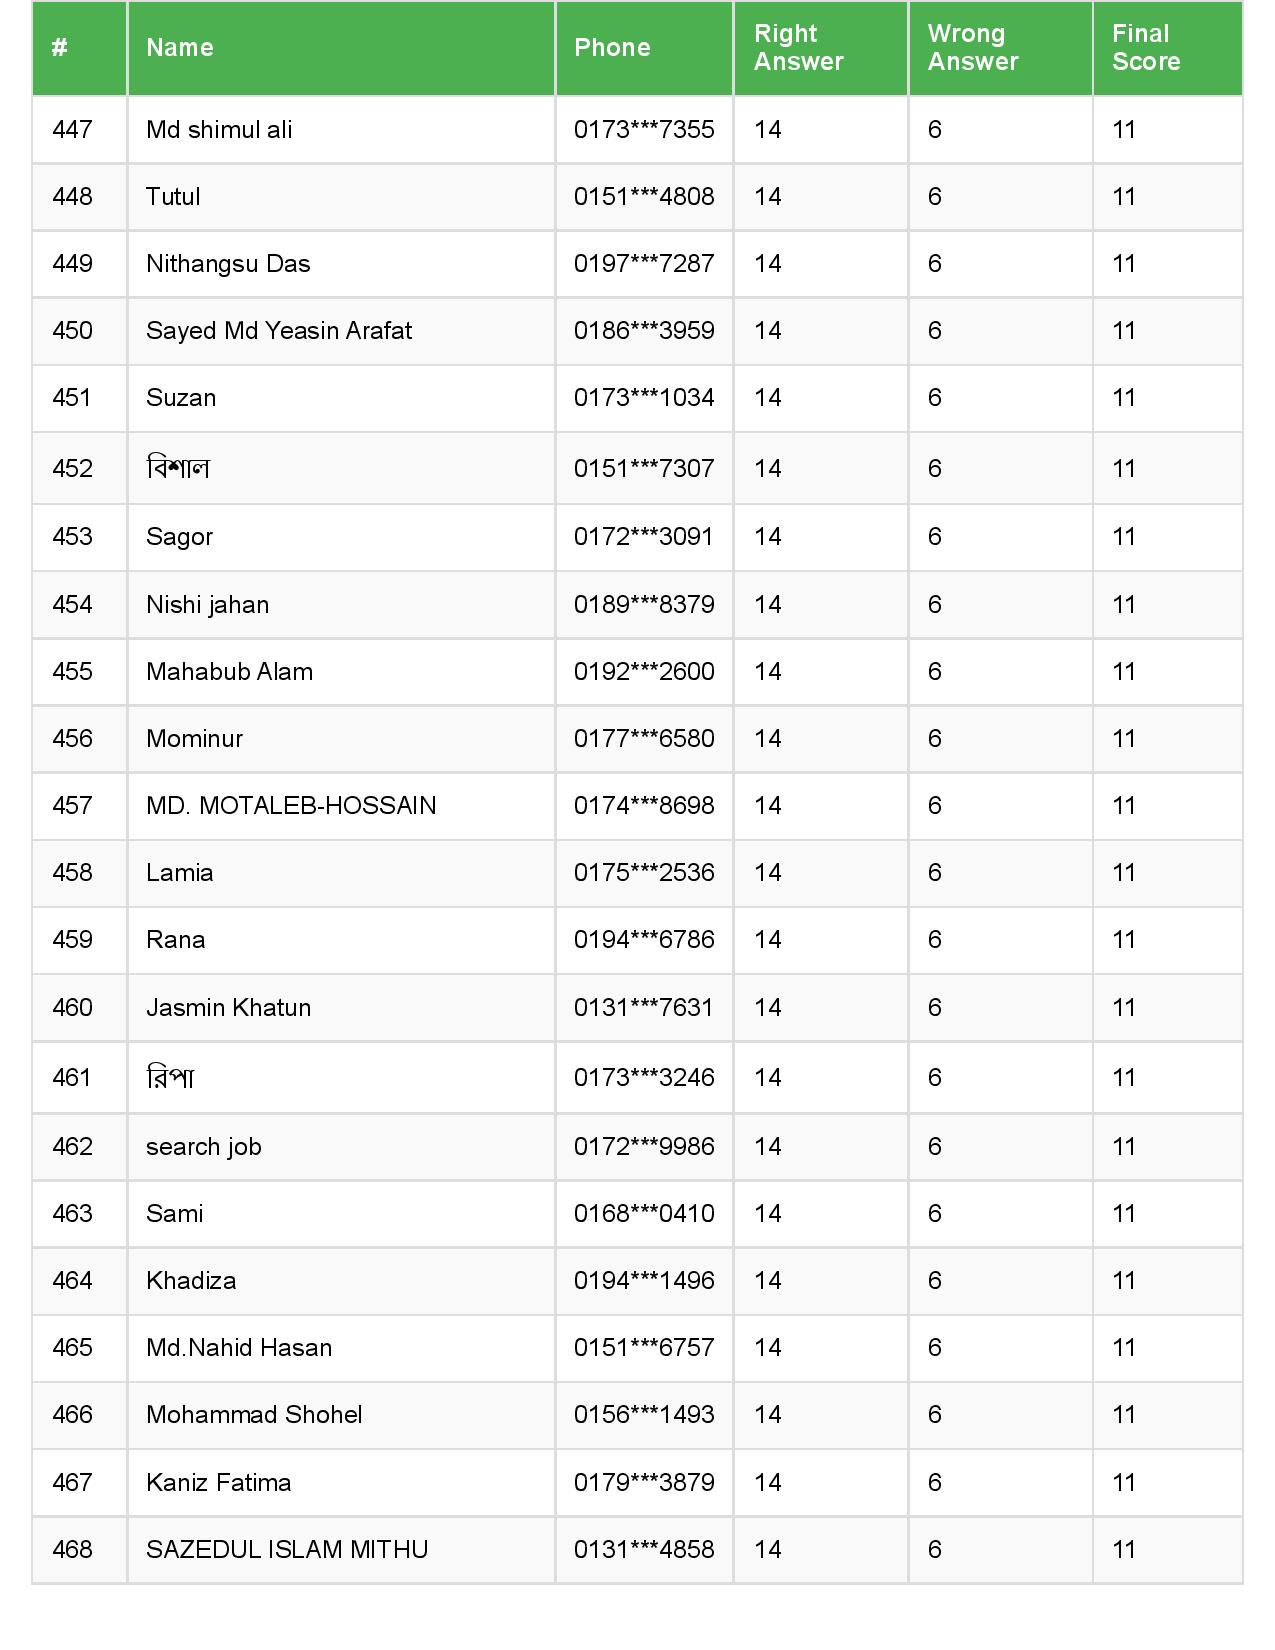Screen dimensions: 1275x1650
Task: Click the Right Answer column header
Action: coord(798,48)
